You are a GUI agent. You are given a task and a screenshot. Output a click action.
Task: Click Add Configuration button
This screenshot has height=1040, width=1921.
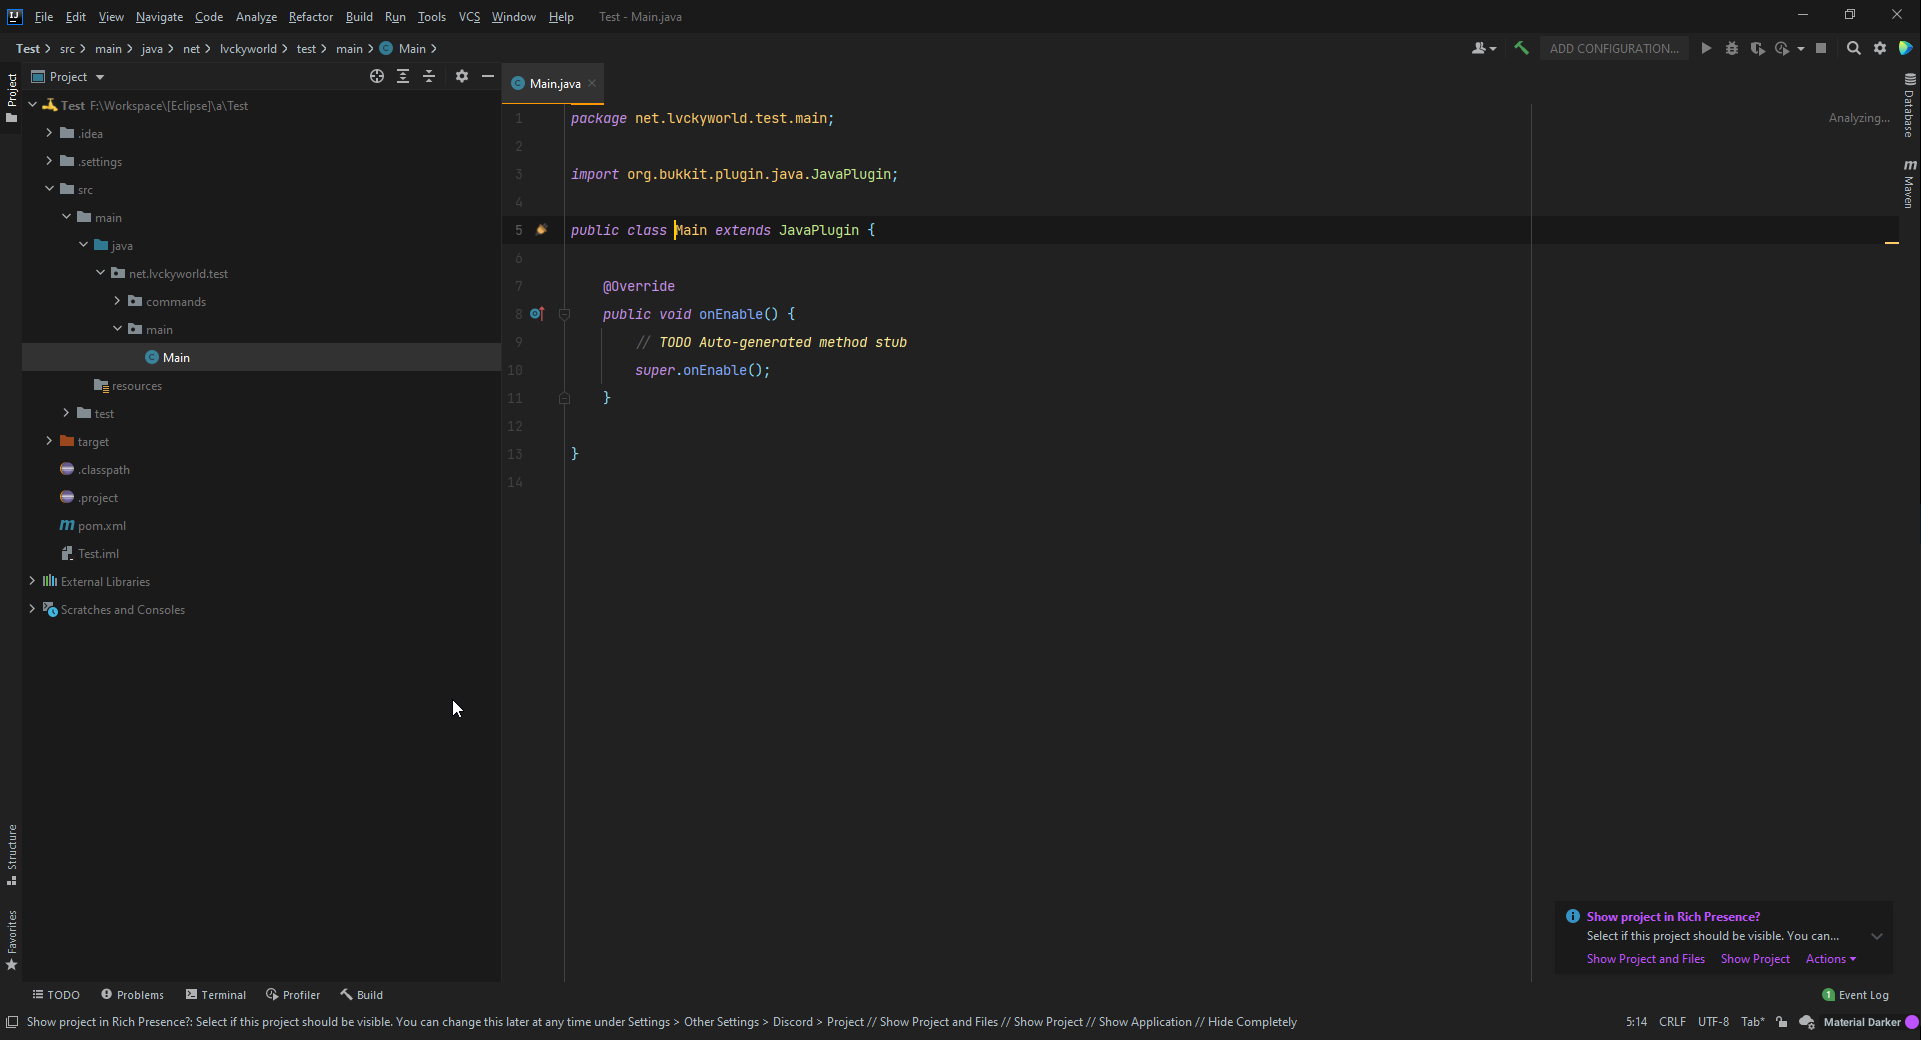pos(1613,48)
